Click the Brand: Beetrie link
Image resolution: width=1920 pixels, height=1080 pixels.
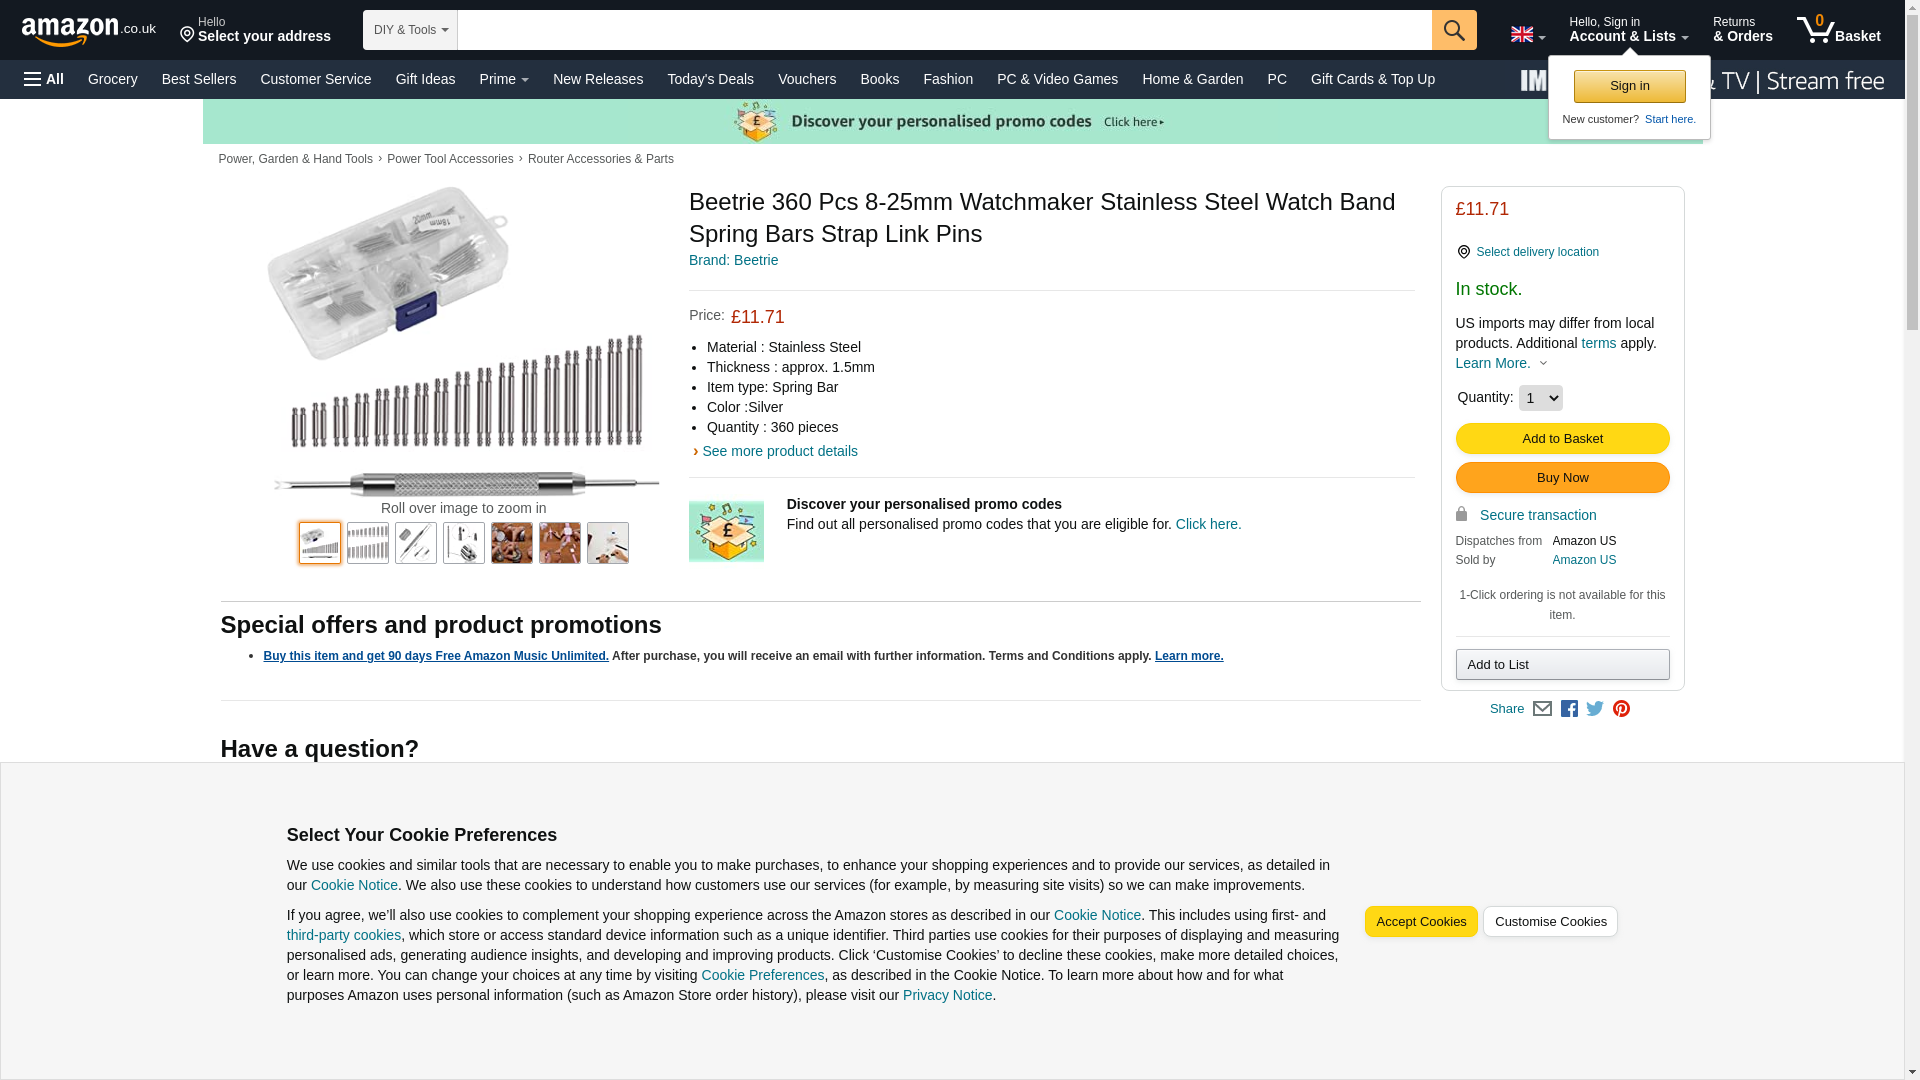[x=733, y=260]
